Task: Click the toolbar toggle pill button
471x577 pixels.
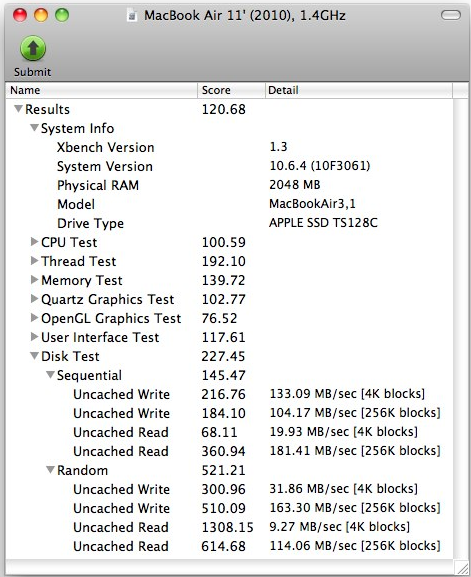Action: point(450,15)
